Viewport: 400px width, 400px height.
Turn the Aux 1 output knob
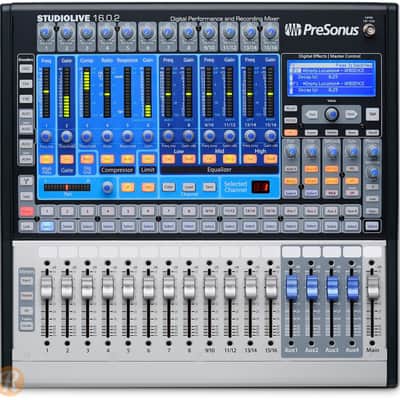pyautogui.click(x=291, y=151)
